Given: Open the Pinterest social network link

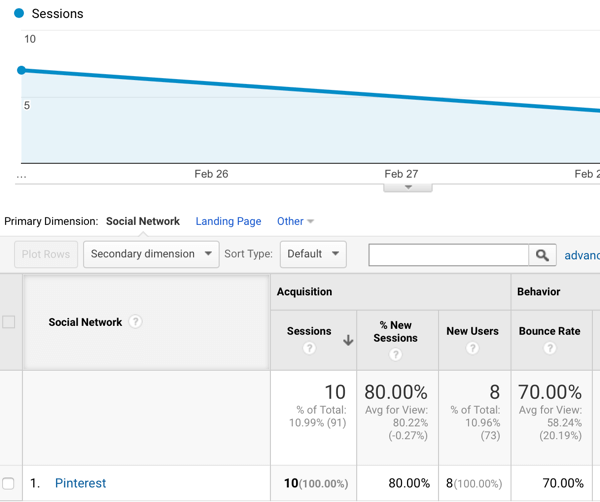Looking at the screenshot, I should point(80,483).
